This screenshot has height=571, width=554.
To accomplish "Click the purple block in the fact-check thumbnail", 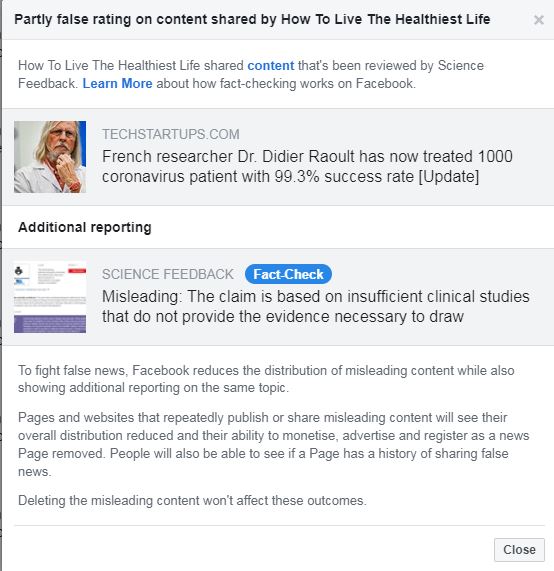I will coord(50,324).
